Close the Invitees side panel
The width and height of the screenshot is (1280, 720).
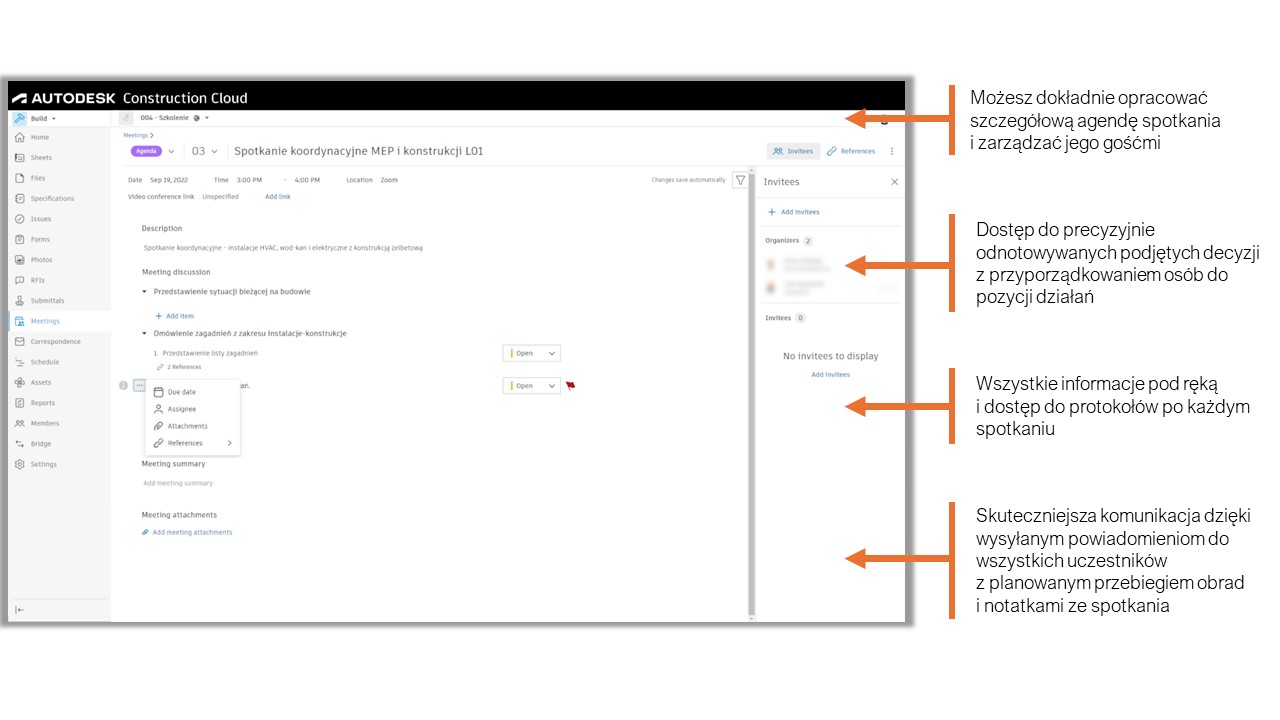[894, 182]
